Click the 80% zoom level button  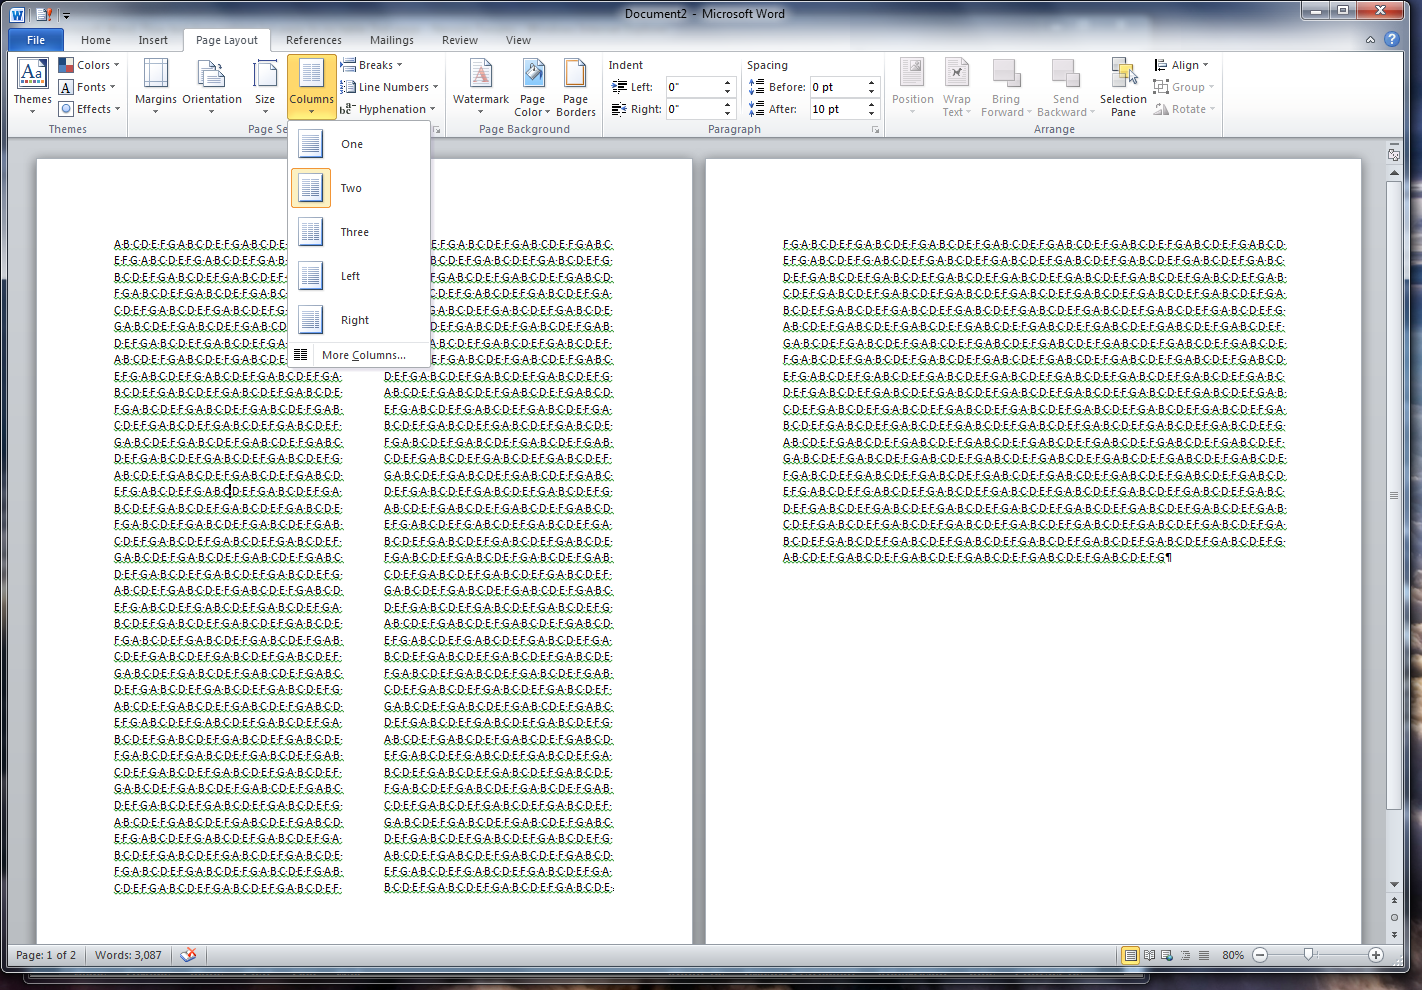pos(1233,955)
